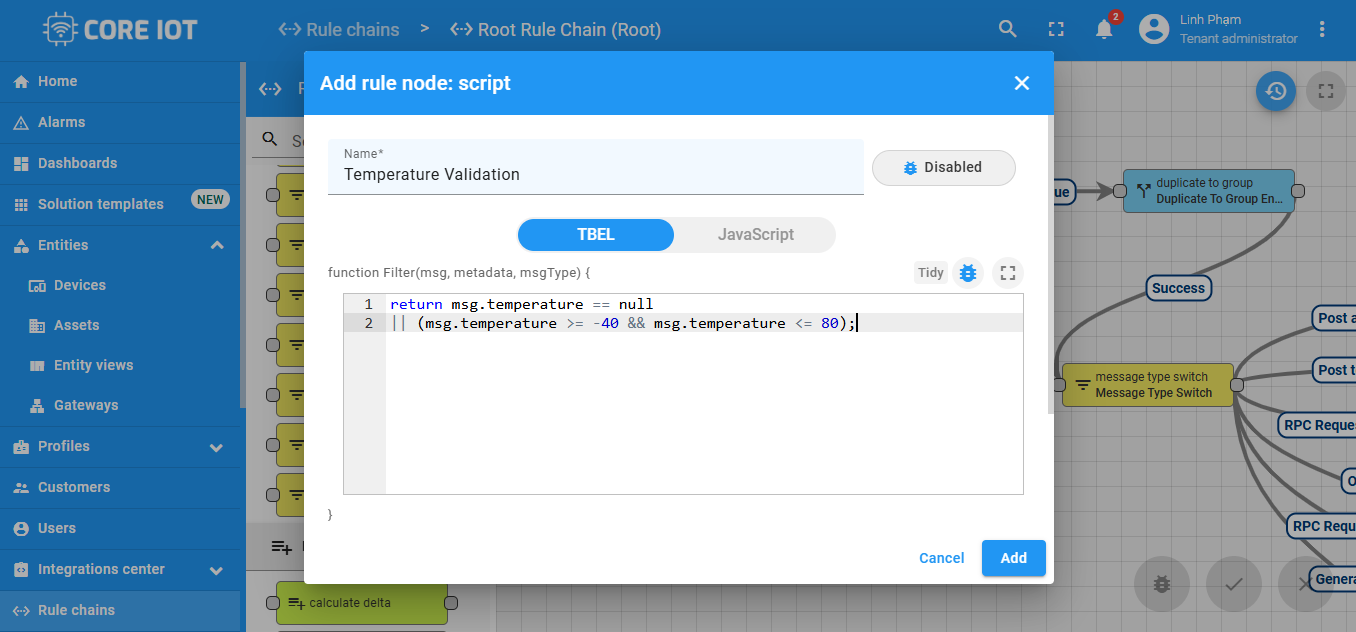Open Dashboards from the sidebar
This screenshot has height=632, width=1356.
(77, 163)
